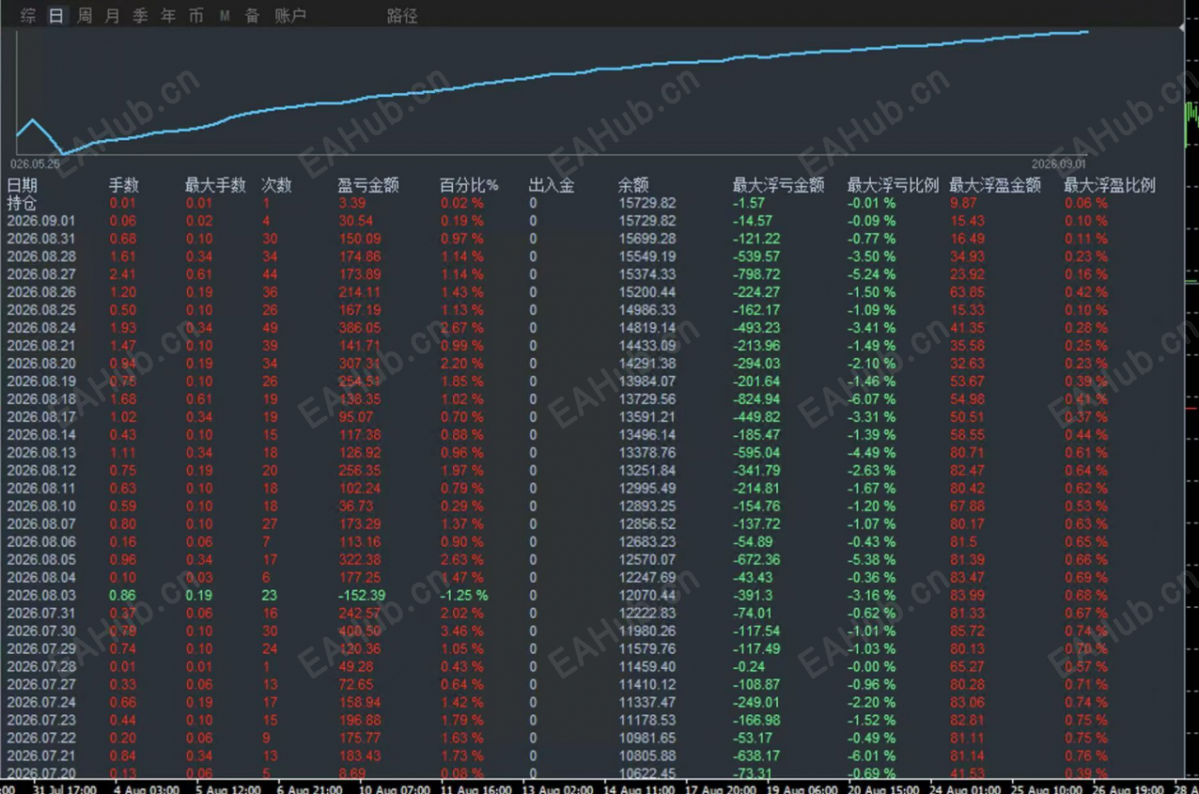This screenshot has height=794, width=1199.
Task: Click the 9.87 floating profit cell
Action: point(963,203)
